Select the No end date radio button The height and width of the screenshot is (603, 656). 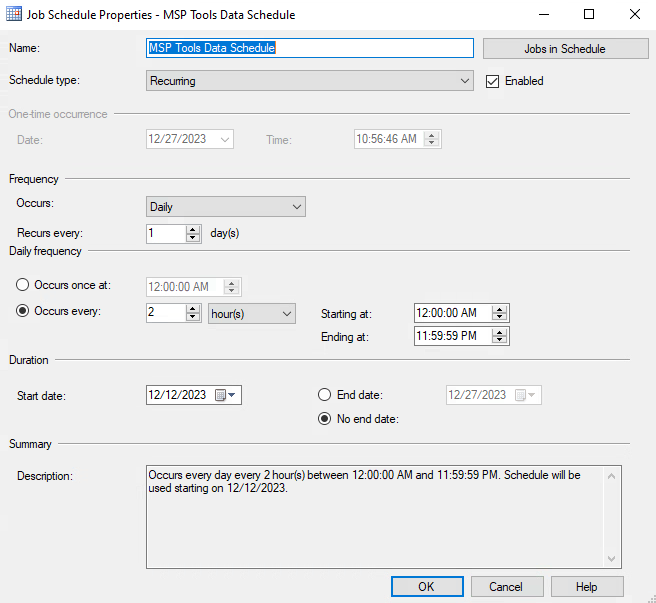pos(325,419)
